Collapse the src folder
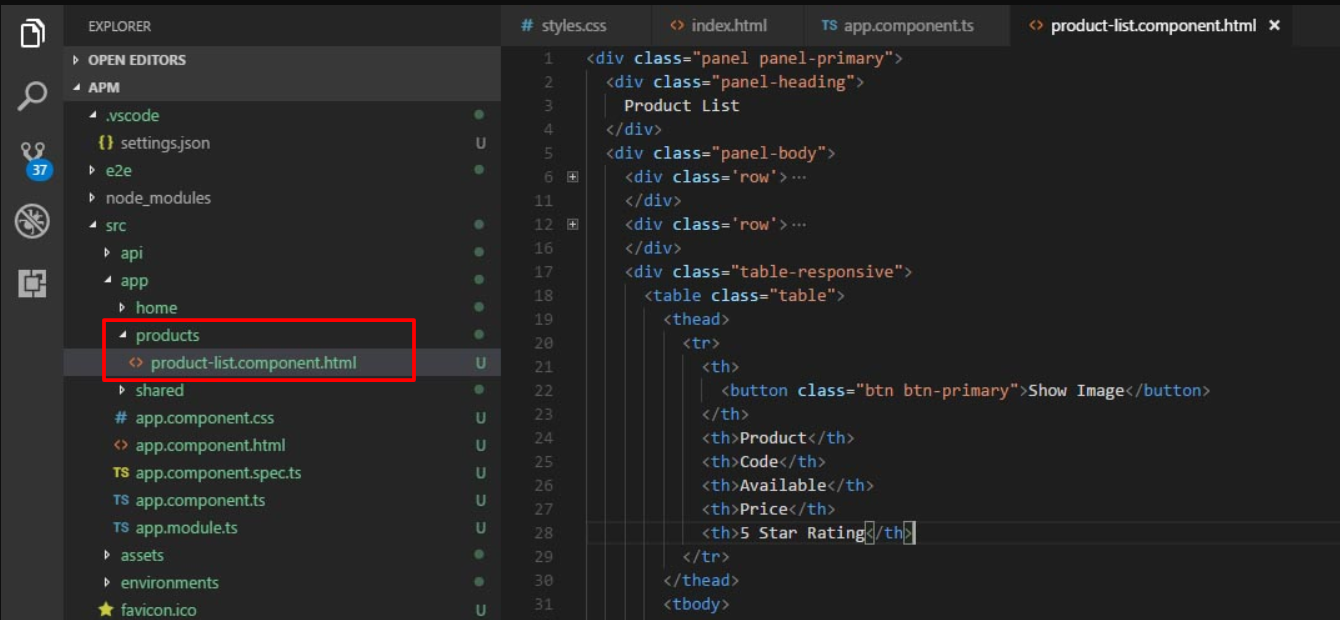 click(93, 226)
